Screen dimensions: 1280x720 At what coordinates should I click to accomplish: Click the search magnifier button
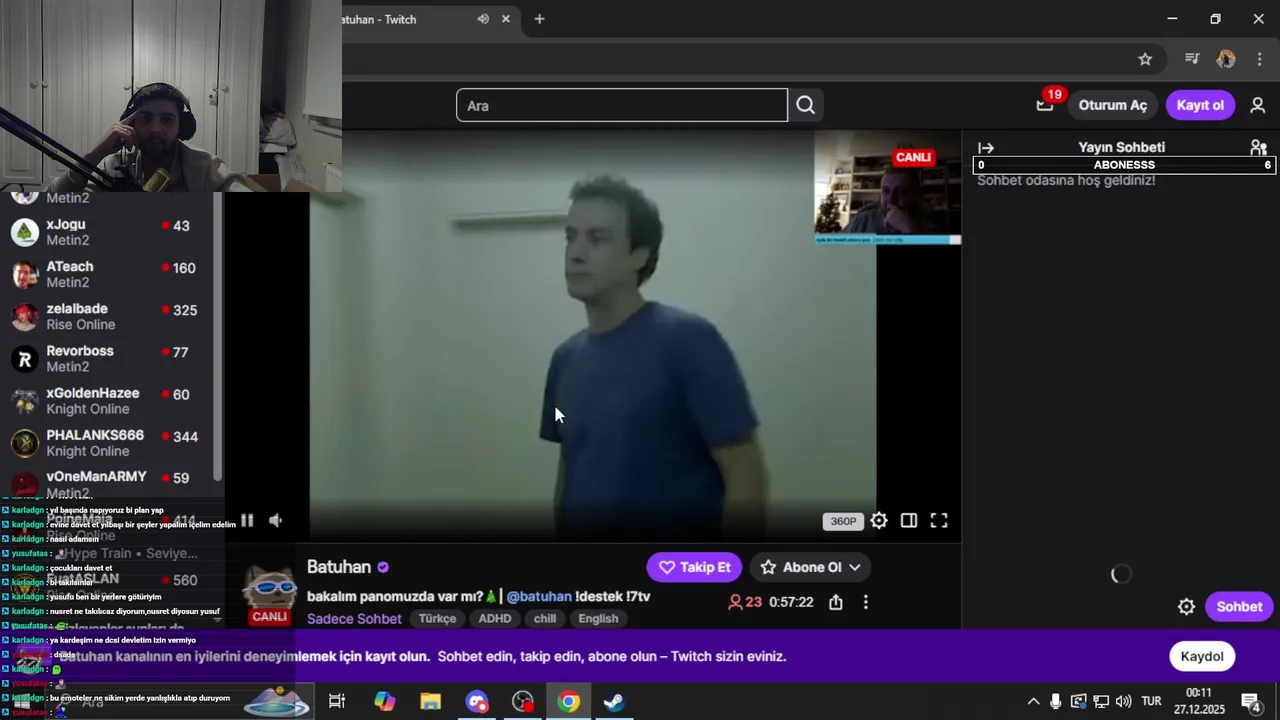805,105
